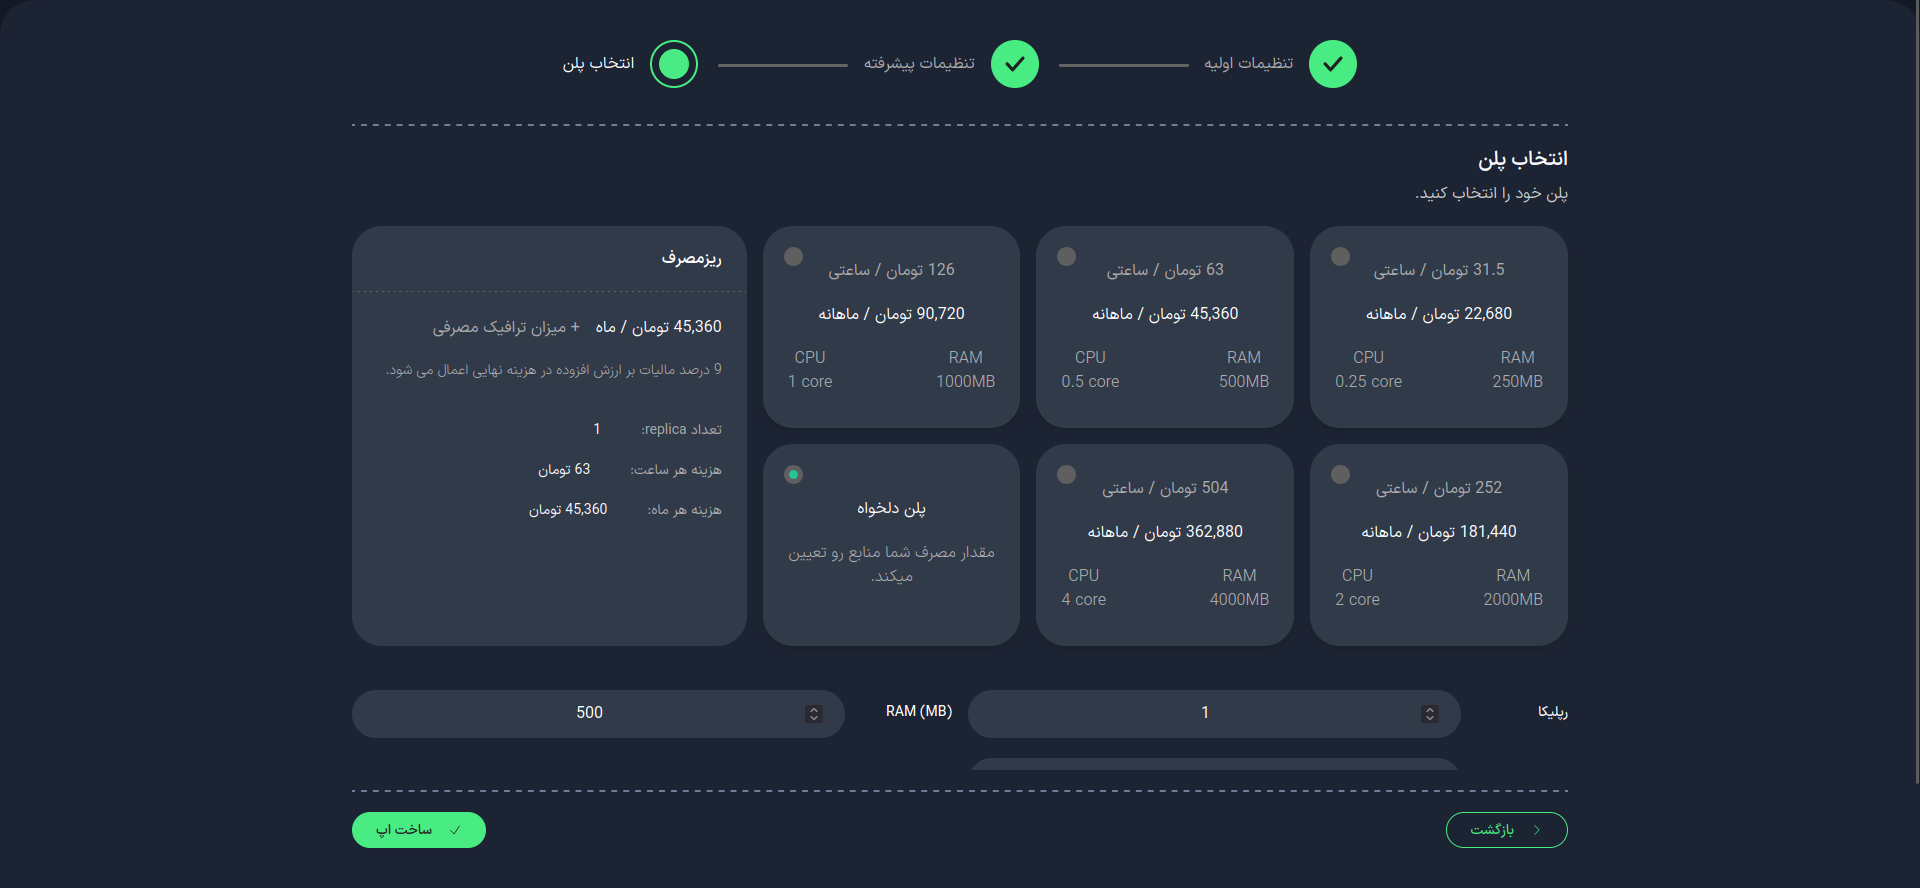The width and height of the screenshot is (1920, 888).
Task: Click the page vertical scrollbar
Action: tap(1916, 392)
